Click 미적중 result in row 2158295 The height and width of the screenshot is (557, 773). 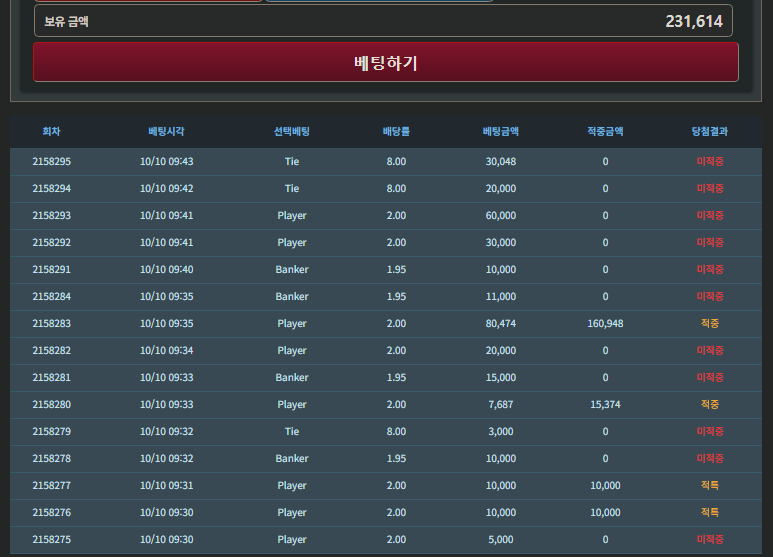pyautogui.click(x=710, y=162)
